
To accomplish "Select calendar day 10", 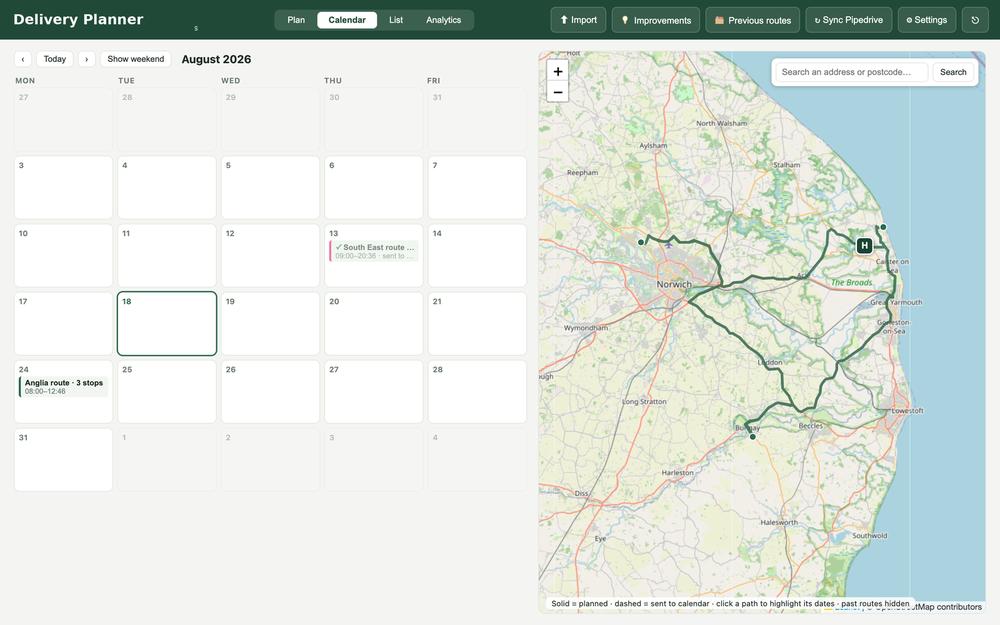I will tap(63, 256).
